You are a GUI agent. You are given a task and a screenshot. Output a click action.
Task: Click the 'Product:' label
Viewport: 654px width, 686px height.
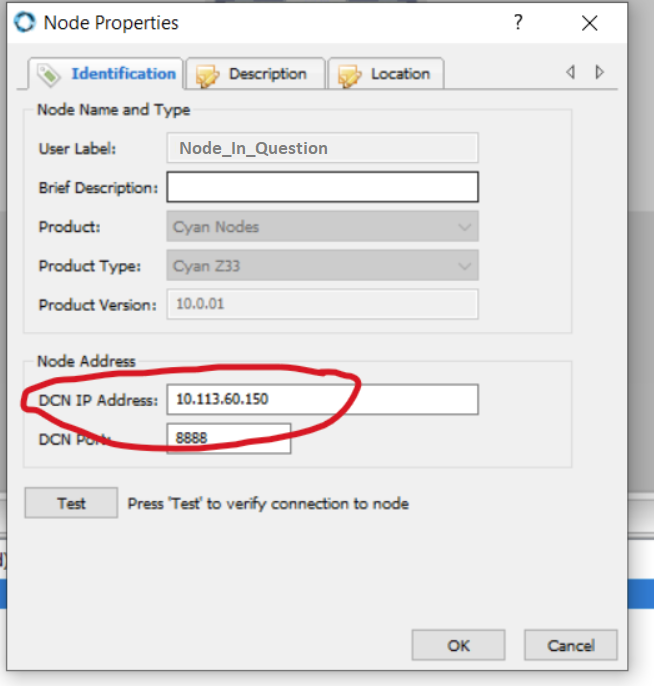click(70, 227)
